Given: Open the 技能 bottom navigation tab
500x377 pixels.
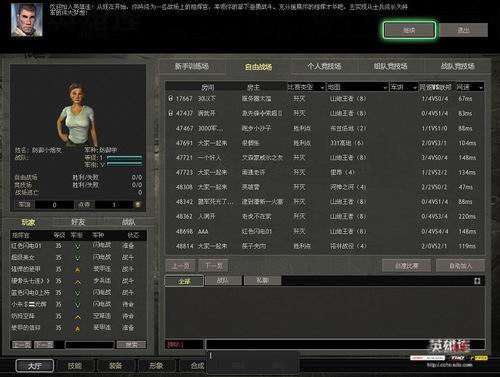Looking at the screenshot, I should point(75,366).
